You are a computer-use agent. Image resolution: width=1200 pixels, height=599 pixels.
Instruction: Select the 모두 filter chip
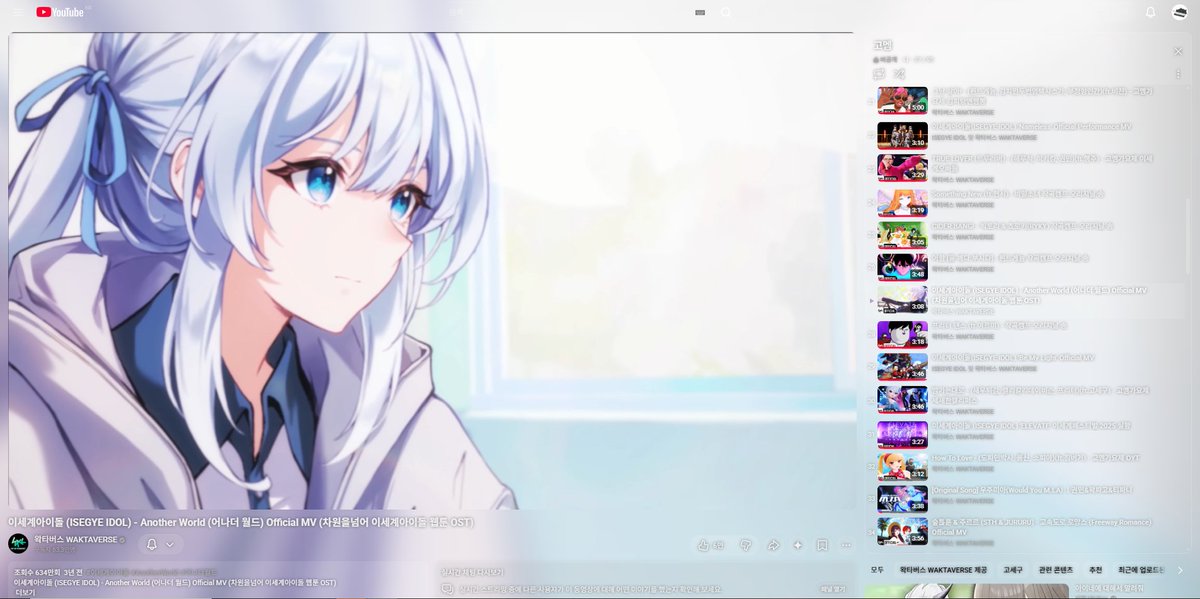(x=877, y=570)
